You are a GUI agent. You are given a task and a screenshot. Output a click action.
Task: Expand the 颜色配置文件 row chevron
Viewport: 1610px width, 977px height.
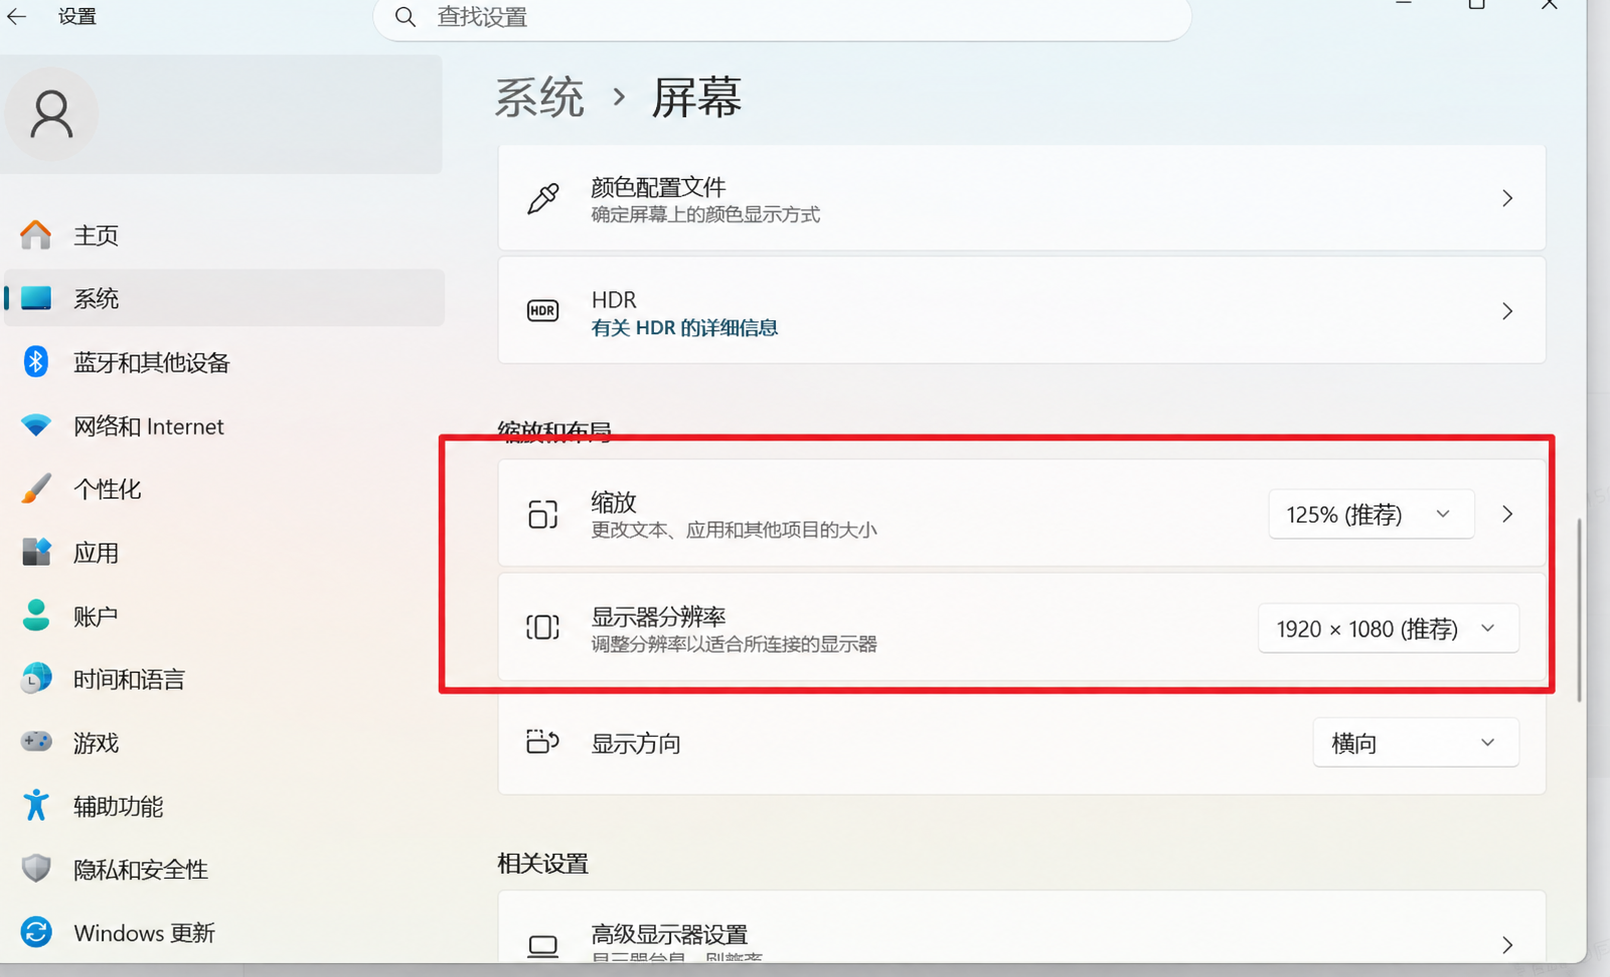(x=1507, y=198)
